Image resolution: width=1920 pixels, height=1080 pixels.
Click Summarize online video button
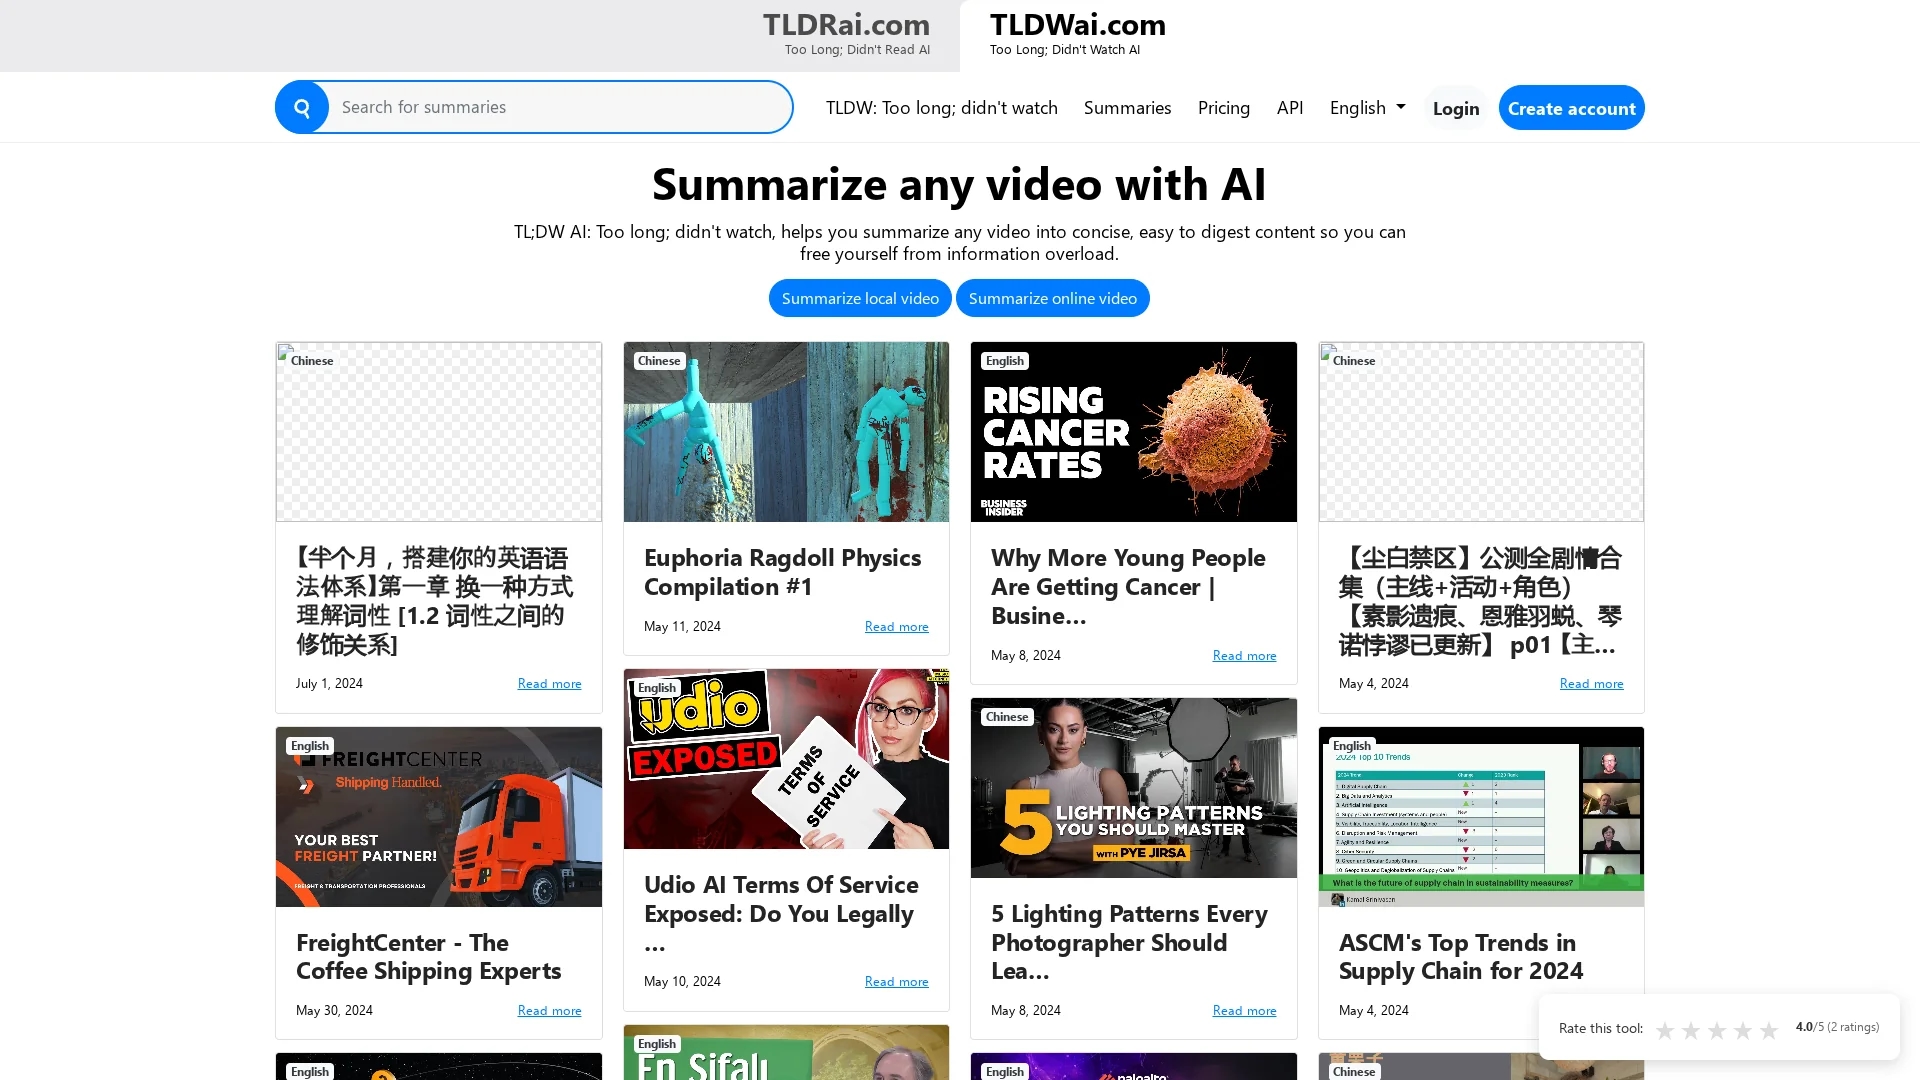[x=1052, y=298]
